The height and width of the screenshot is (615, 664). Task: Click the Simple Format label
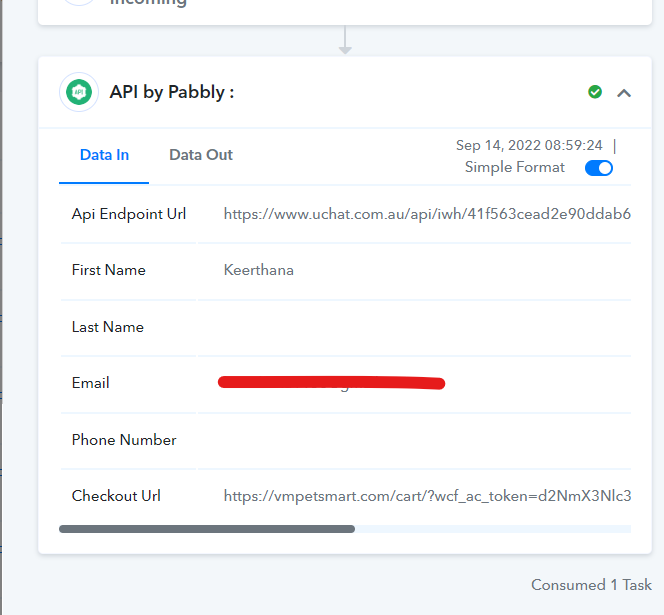[x=515, y=167]
